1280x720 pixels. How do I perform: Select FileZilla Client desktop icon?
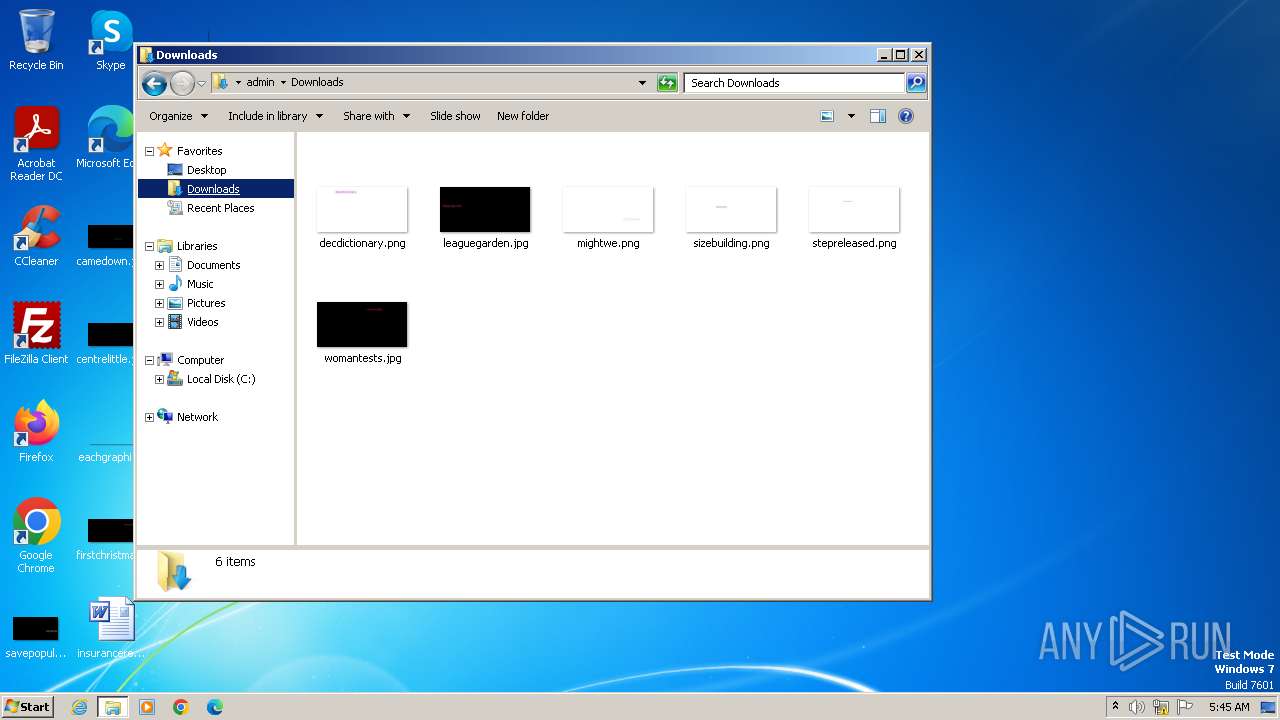coord(36,333)
